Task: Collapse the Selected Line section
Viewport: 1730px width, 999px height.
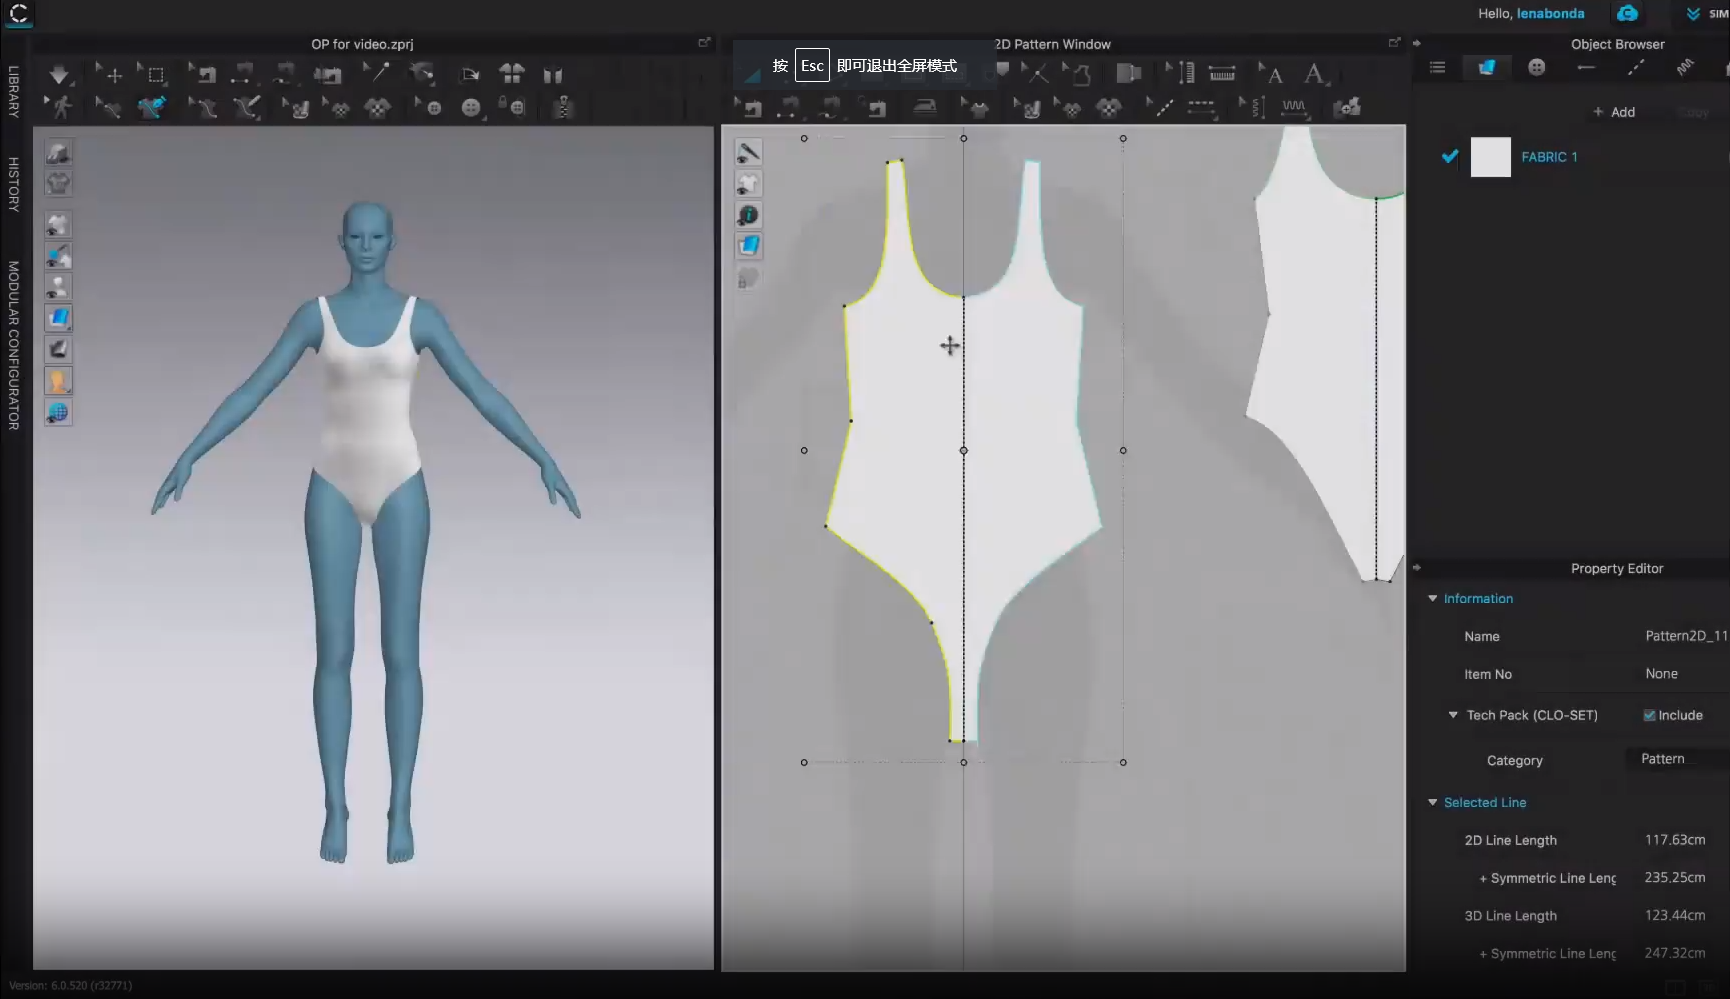Action: (1433, 802)
